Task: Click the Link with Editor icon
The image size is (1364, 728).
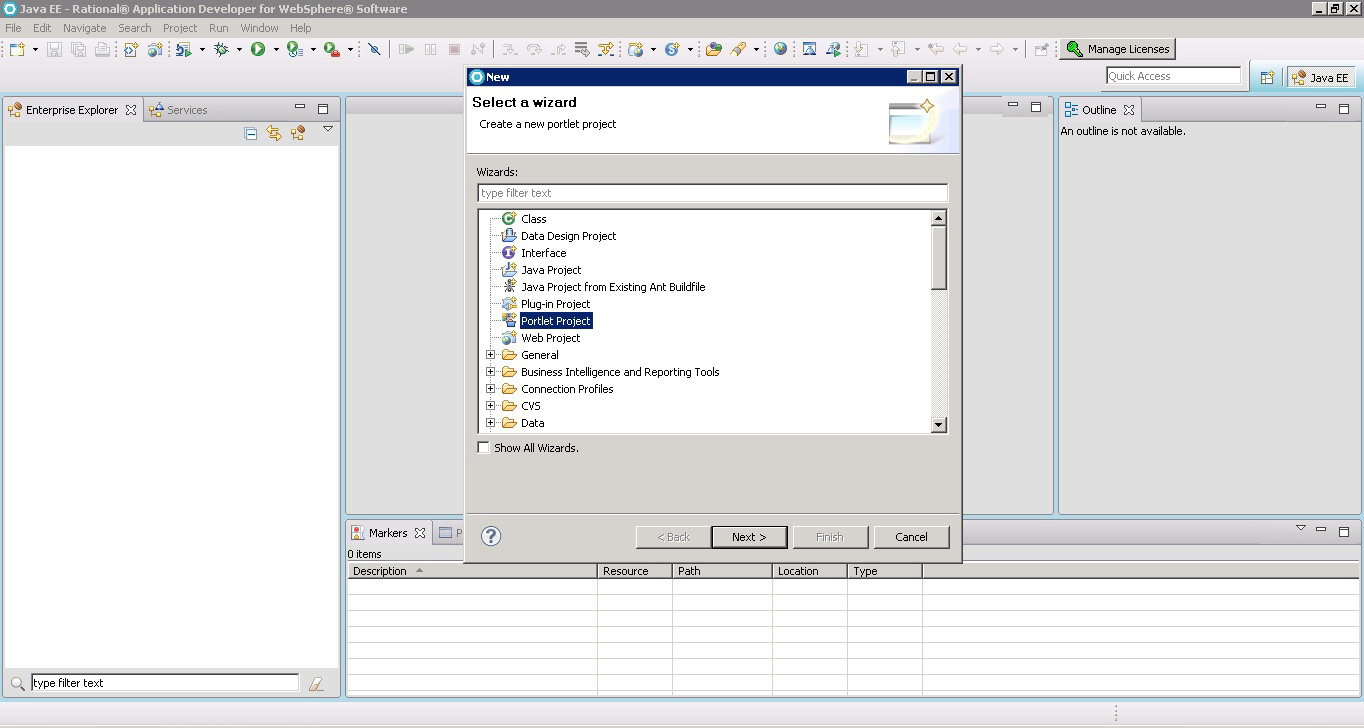Action: coord(274,133)
